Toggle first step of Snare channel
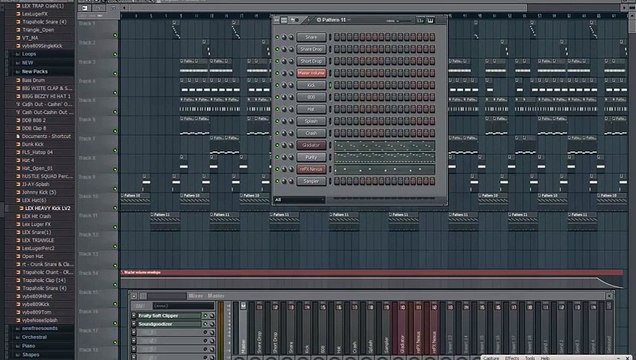 click(x=337, y=37)
